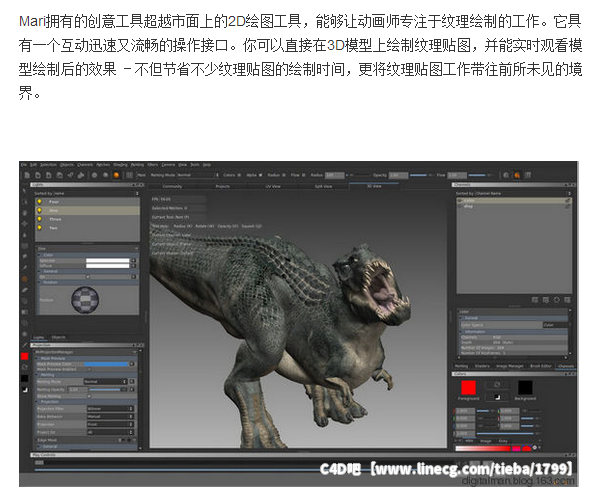Viewport: 606px width, 488px height.
Task: Select light One in the Lights list
Action: pos(87,210)
